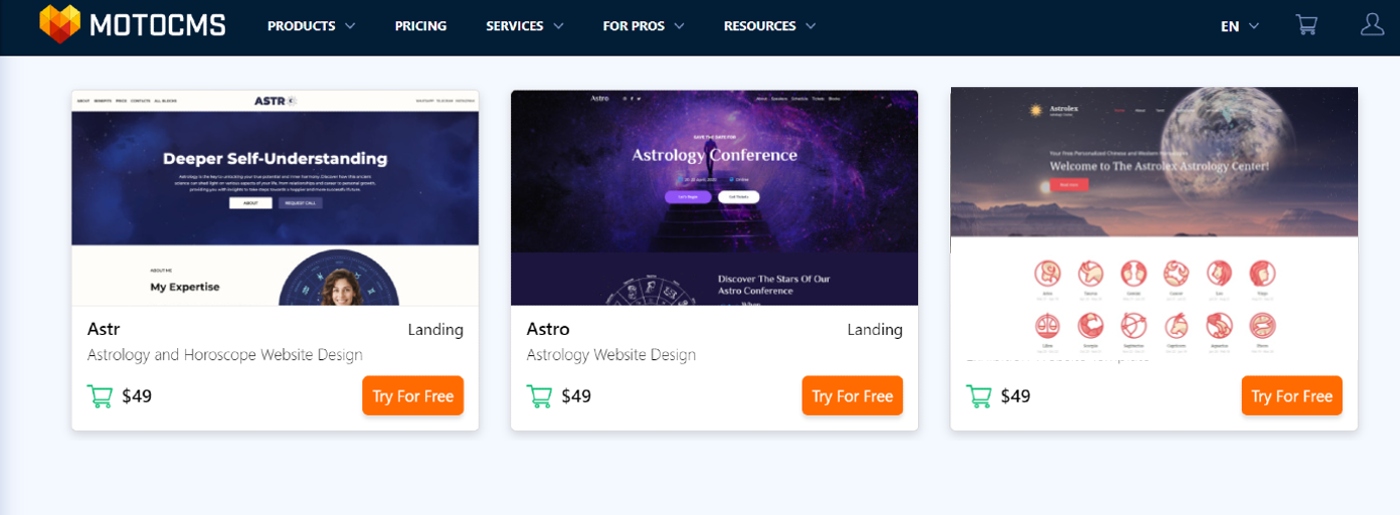Click the green cart icon on Astr card
1400x515 pixels.
coord(100,396)
